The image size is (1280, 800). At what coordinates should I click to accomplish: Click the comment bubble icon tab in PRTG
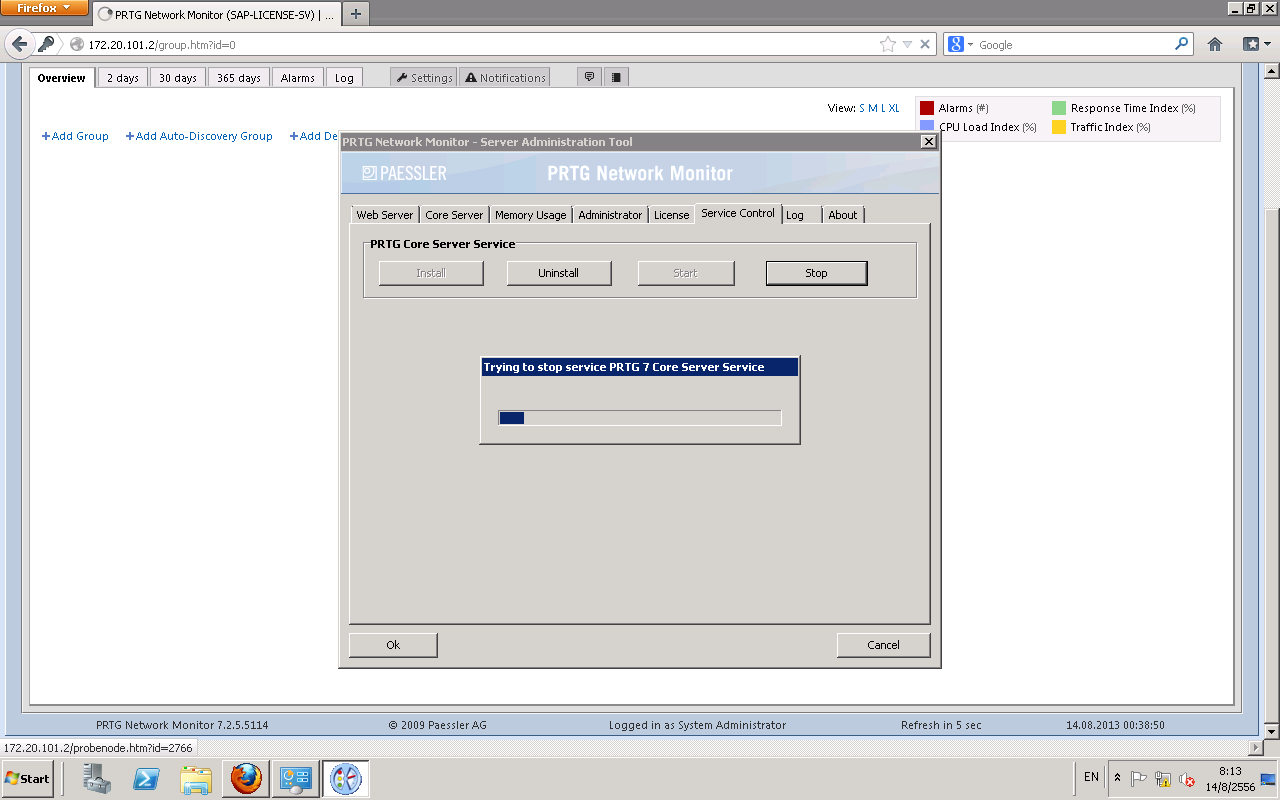click(590, 77)
